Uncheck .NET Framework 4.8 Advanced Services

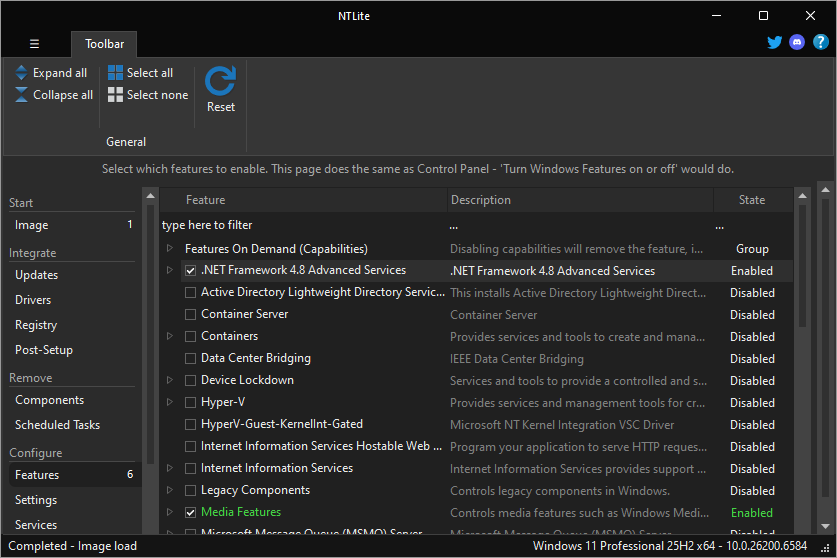191,271
